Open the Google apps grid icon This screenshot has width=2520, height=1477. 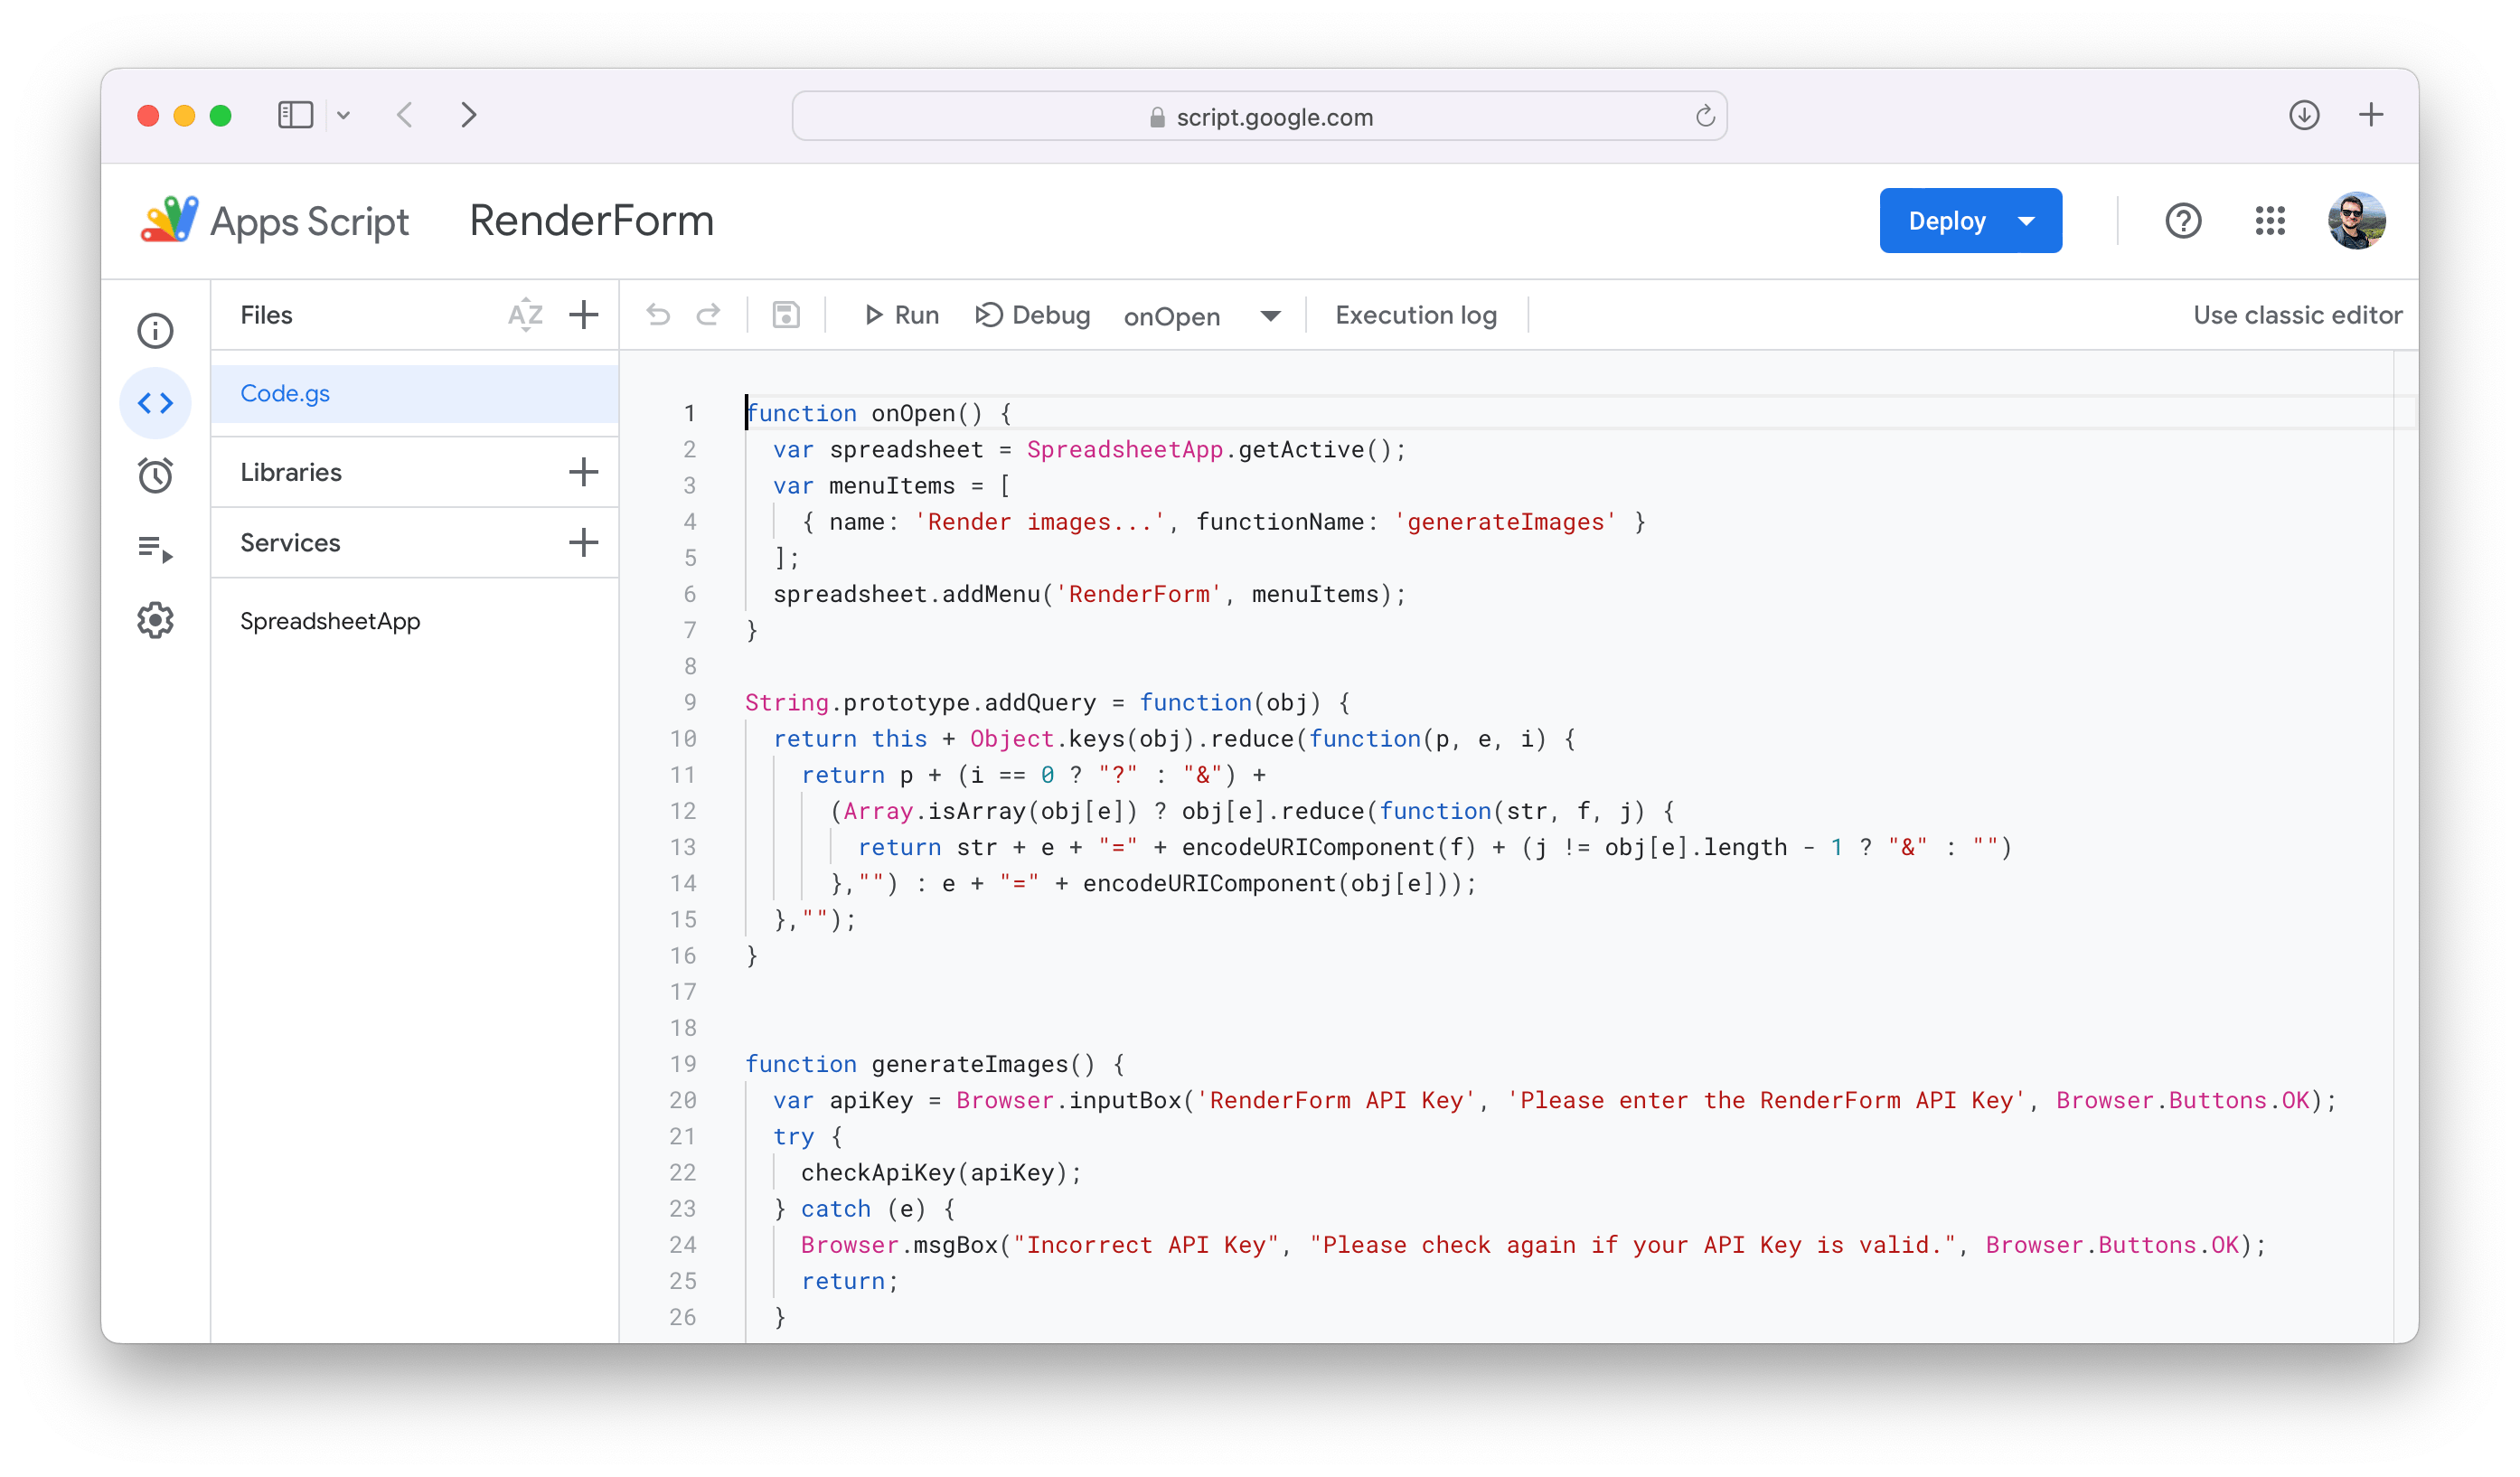(x=2269, y=220)
